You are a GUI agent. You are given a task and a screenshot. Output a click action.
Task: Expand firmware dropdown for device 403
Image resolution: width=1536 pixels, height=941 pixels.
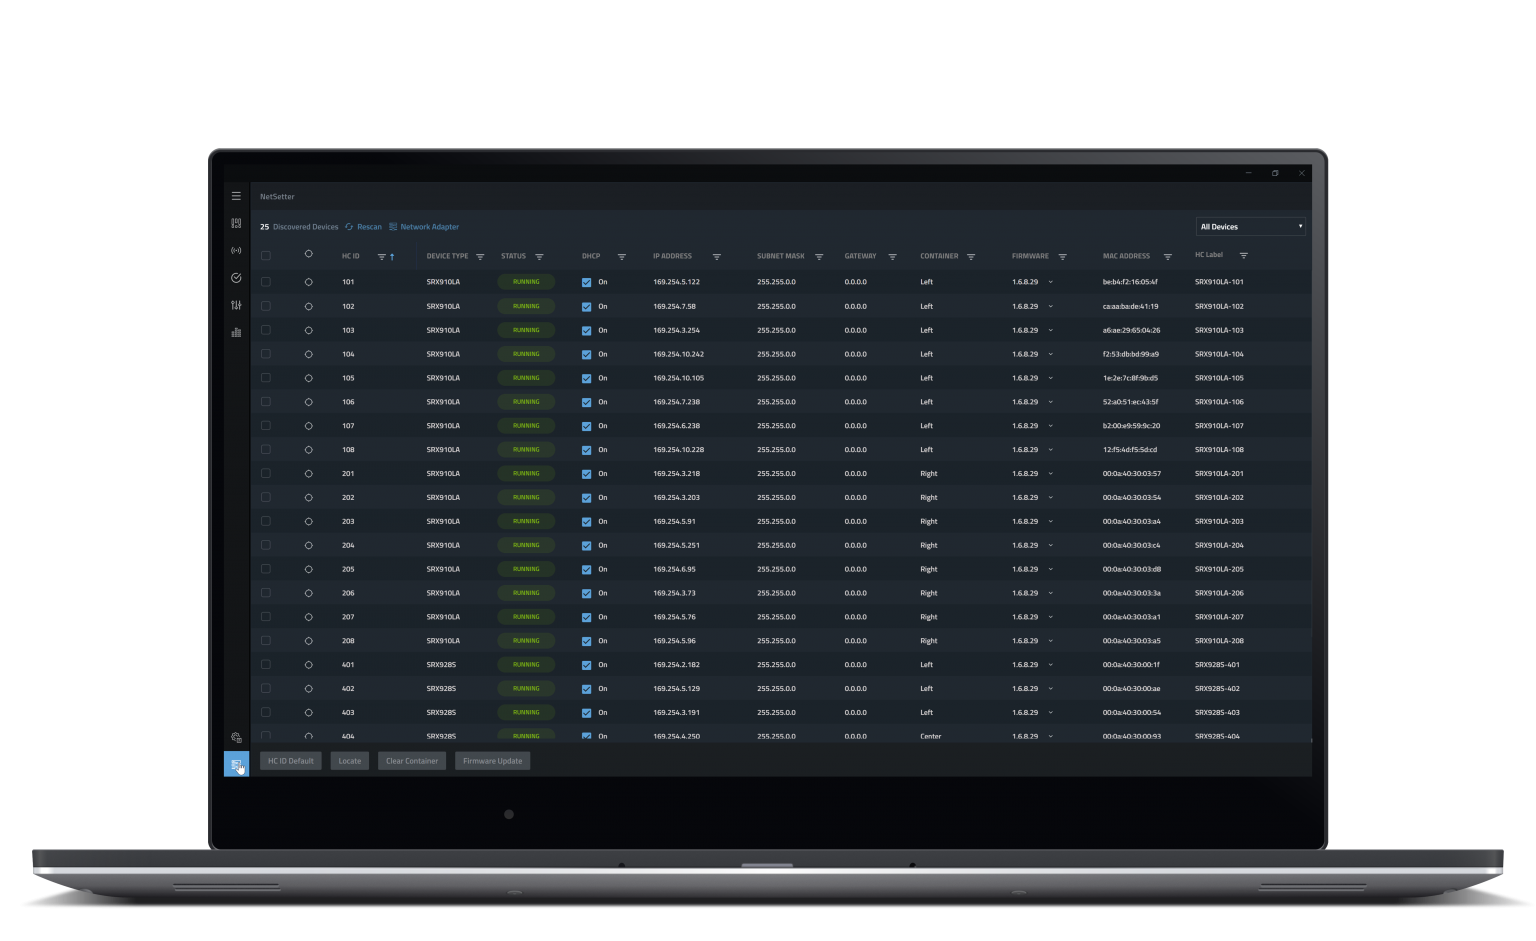(1050, 713)
